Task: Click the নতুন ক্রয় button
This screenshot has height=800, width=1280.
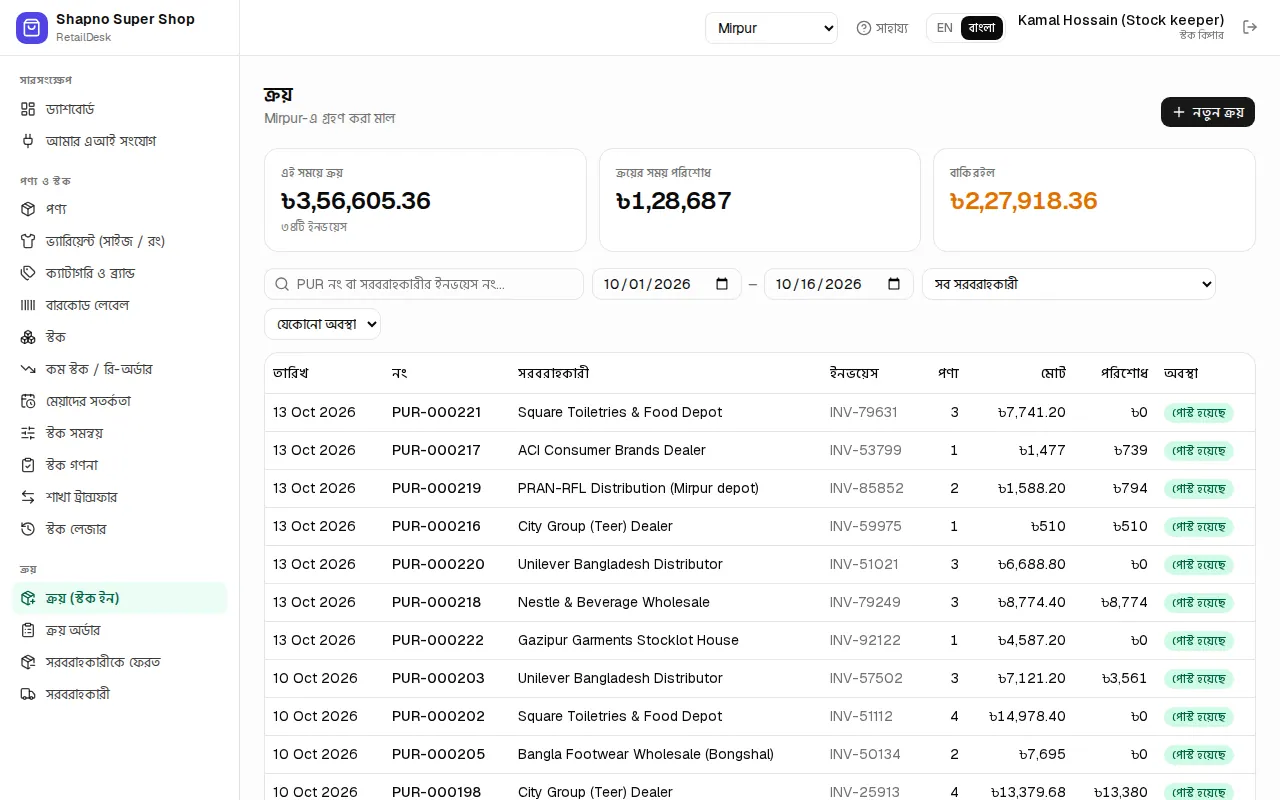Action: click(x=1208, y=112)
